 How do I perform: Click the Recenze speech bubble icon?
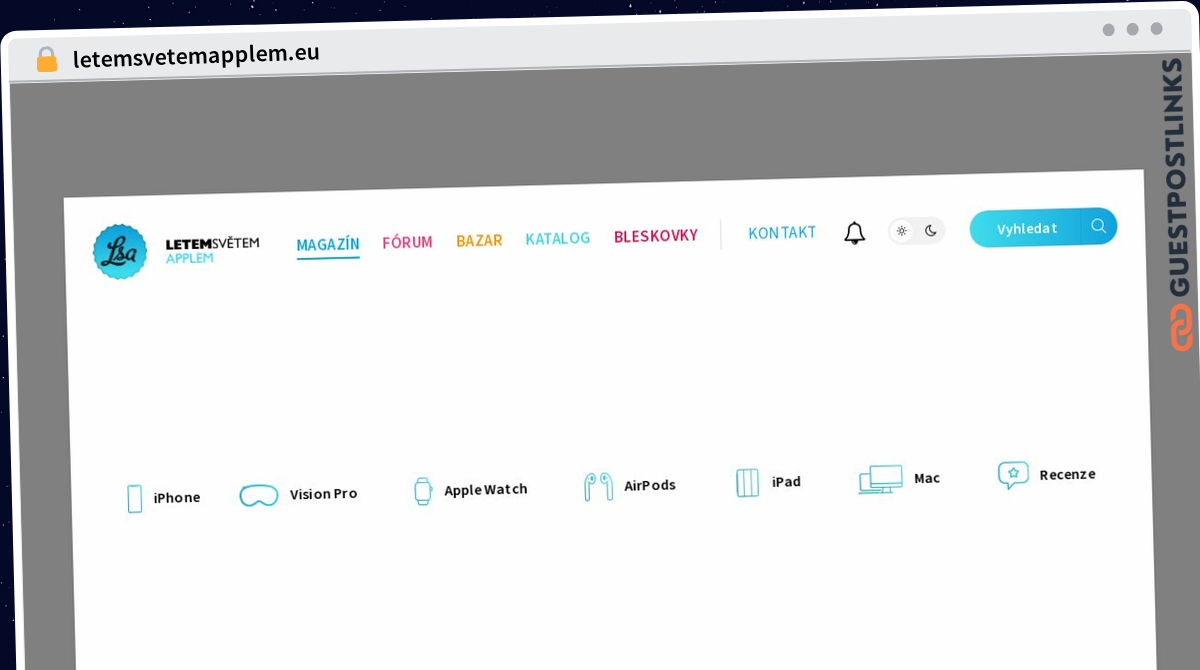pos(1013,475)
